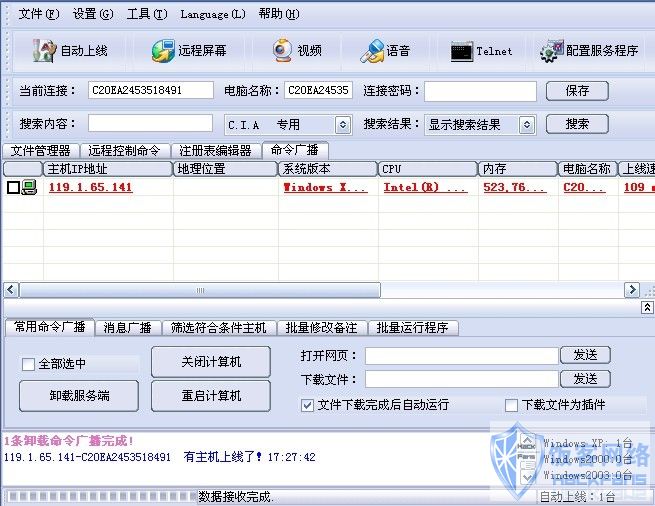The width and height of the screenshot is (655, 506).
Task: Click the host list right scroll arrow
Action: tap(631, 290)
